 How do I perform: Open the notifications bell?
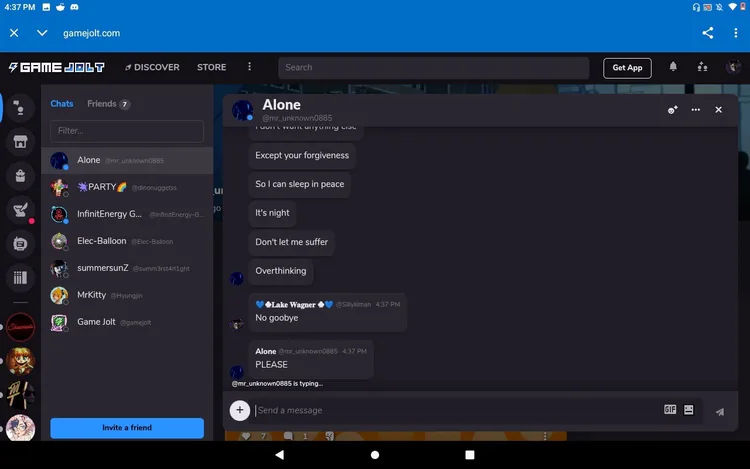coord(673,66)
